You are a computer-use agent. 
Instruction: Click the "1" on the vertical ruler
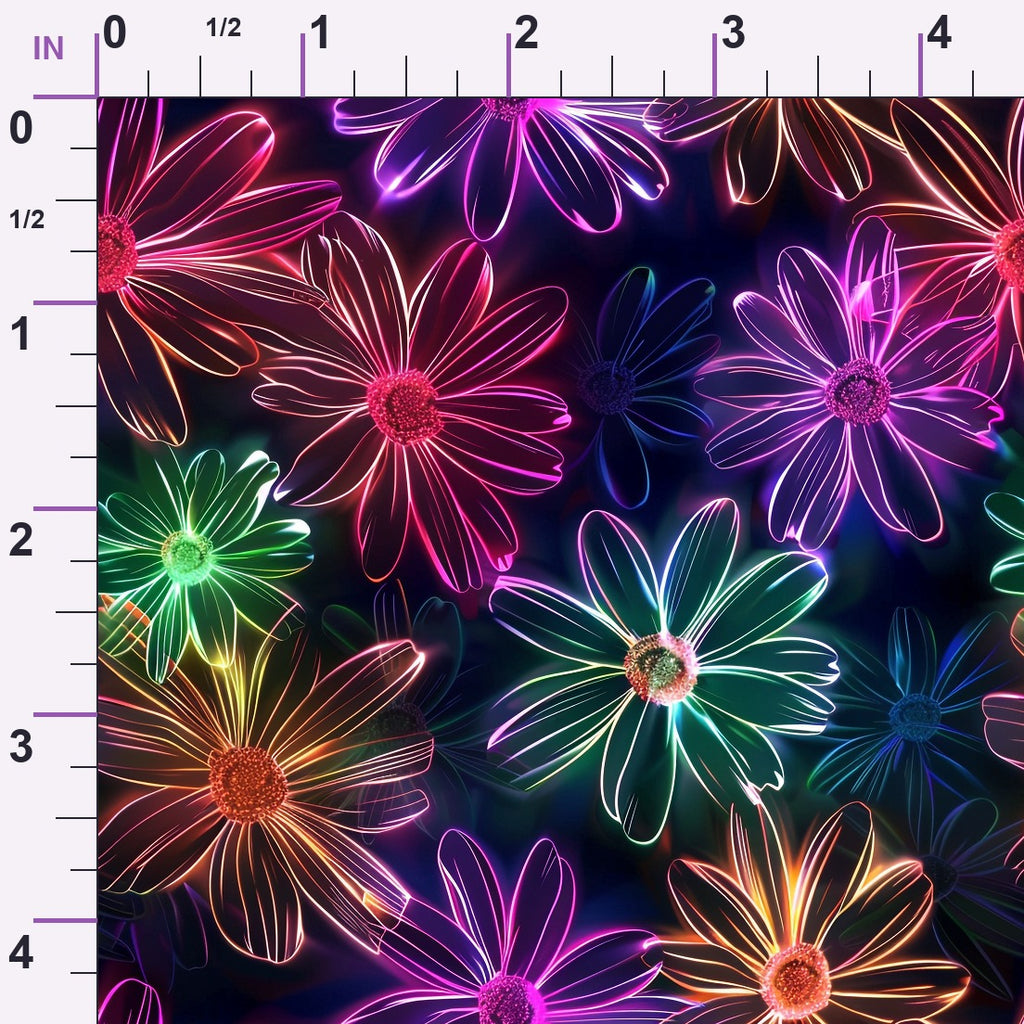[x=21, y=334]
